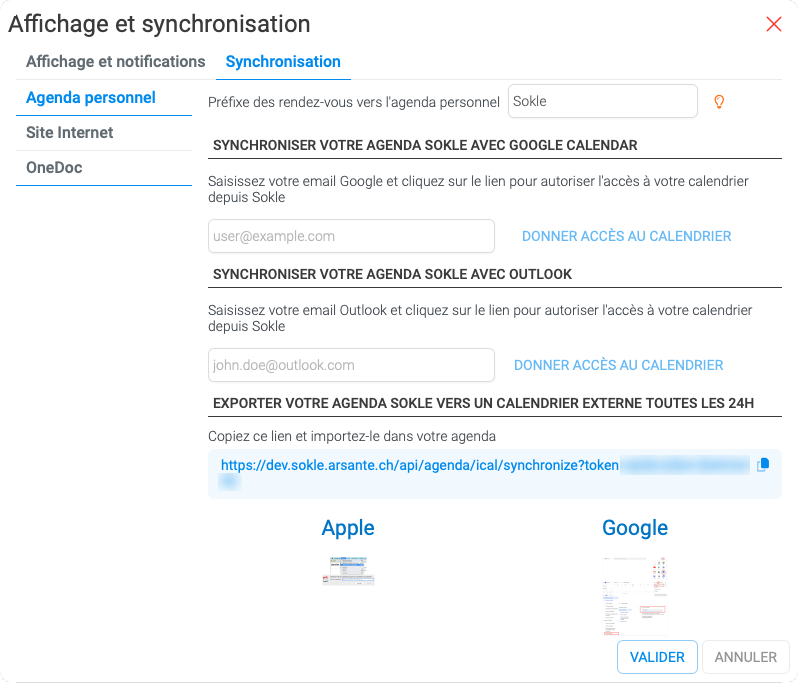This screenshot has width=798, height=683.
Task: Click heading 'Exporter votre agenda Sokle vers un calendrier externe'
Action: [483, 403]
